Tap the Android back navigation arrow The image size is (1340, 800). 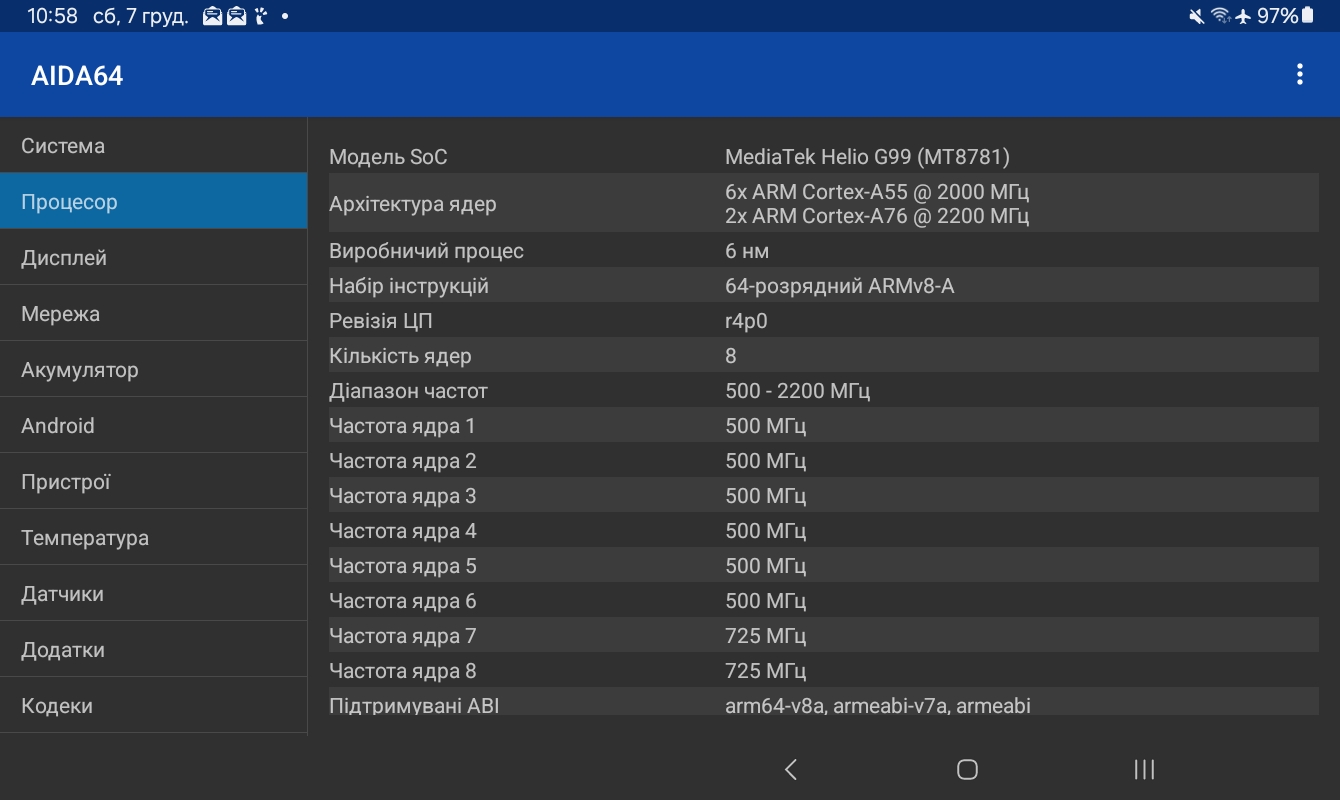[x=791, y=769]
